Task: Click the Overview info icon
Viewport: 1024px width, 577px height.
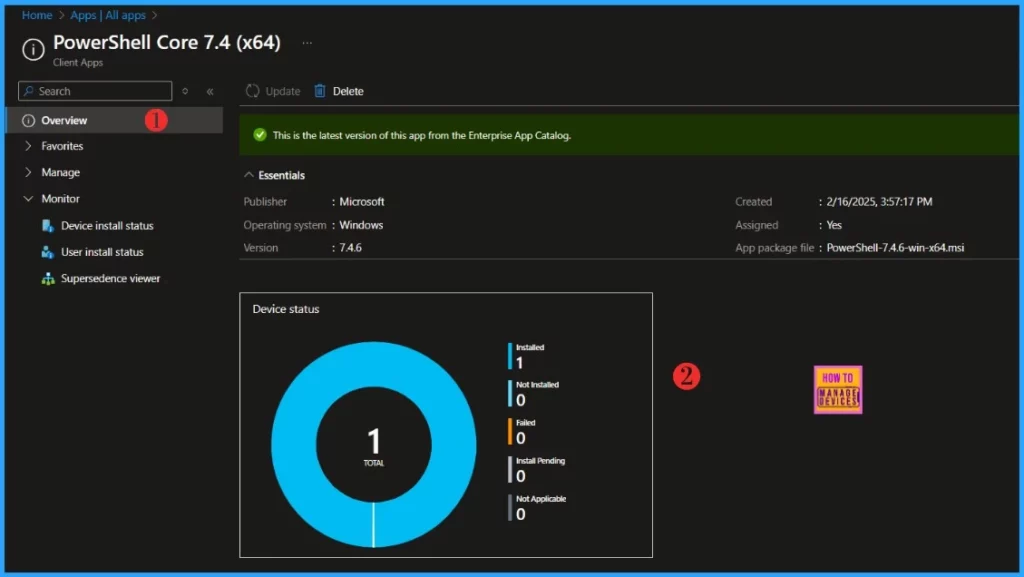Action: pyautogui.click(x=28, y=121)
